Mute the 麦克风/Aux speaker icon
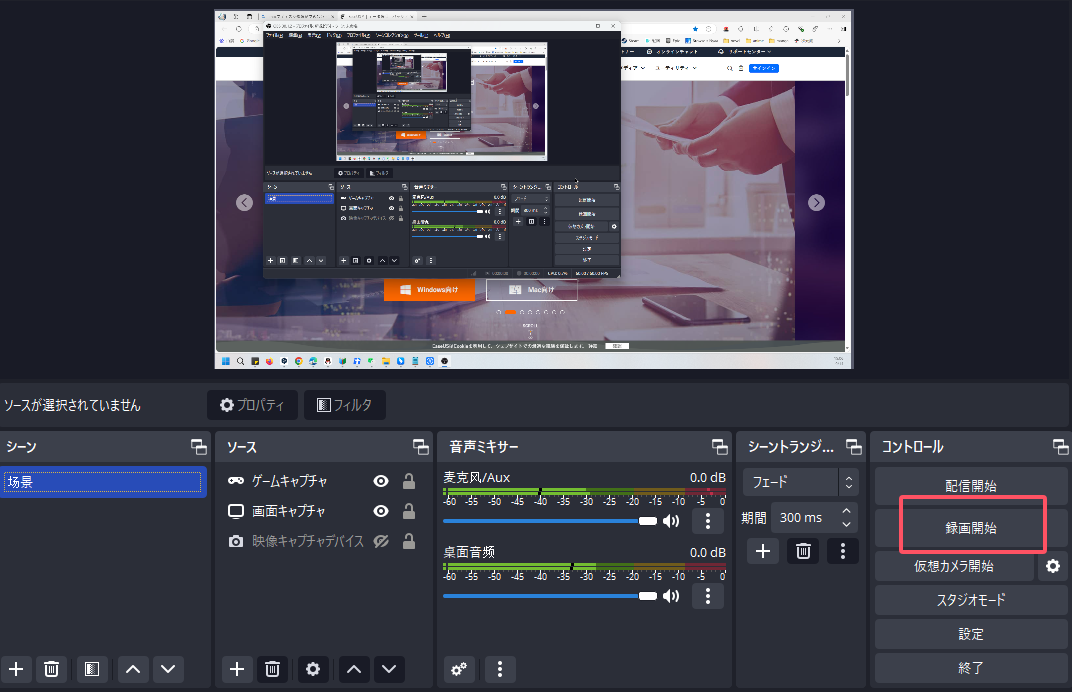 tap(671, 521)
